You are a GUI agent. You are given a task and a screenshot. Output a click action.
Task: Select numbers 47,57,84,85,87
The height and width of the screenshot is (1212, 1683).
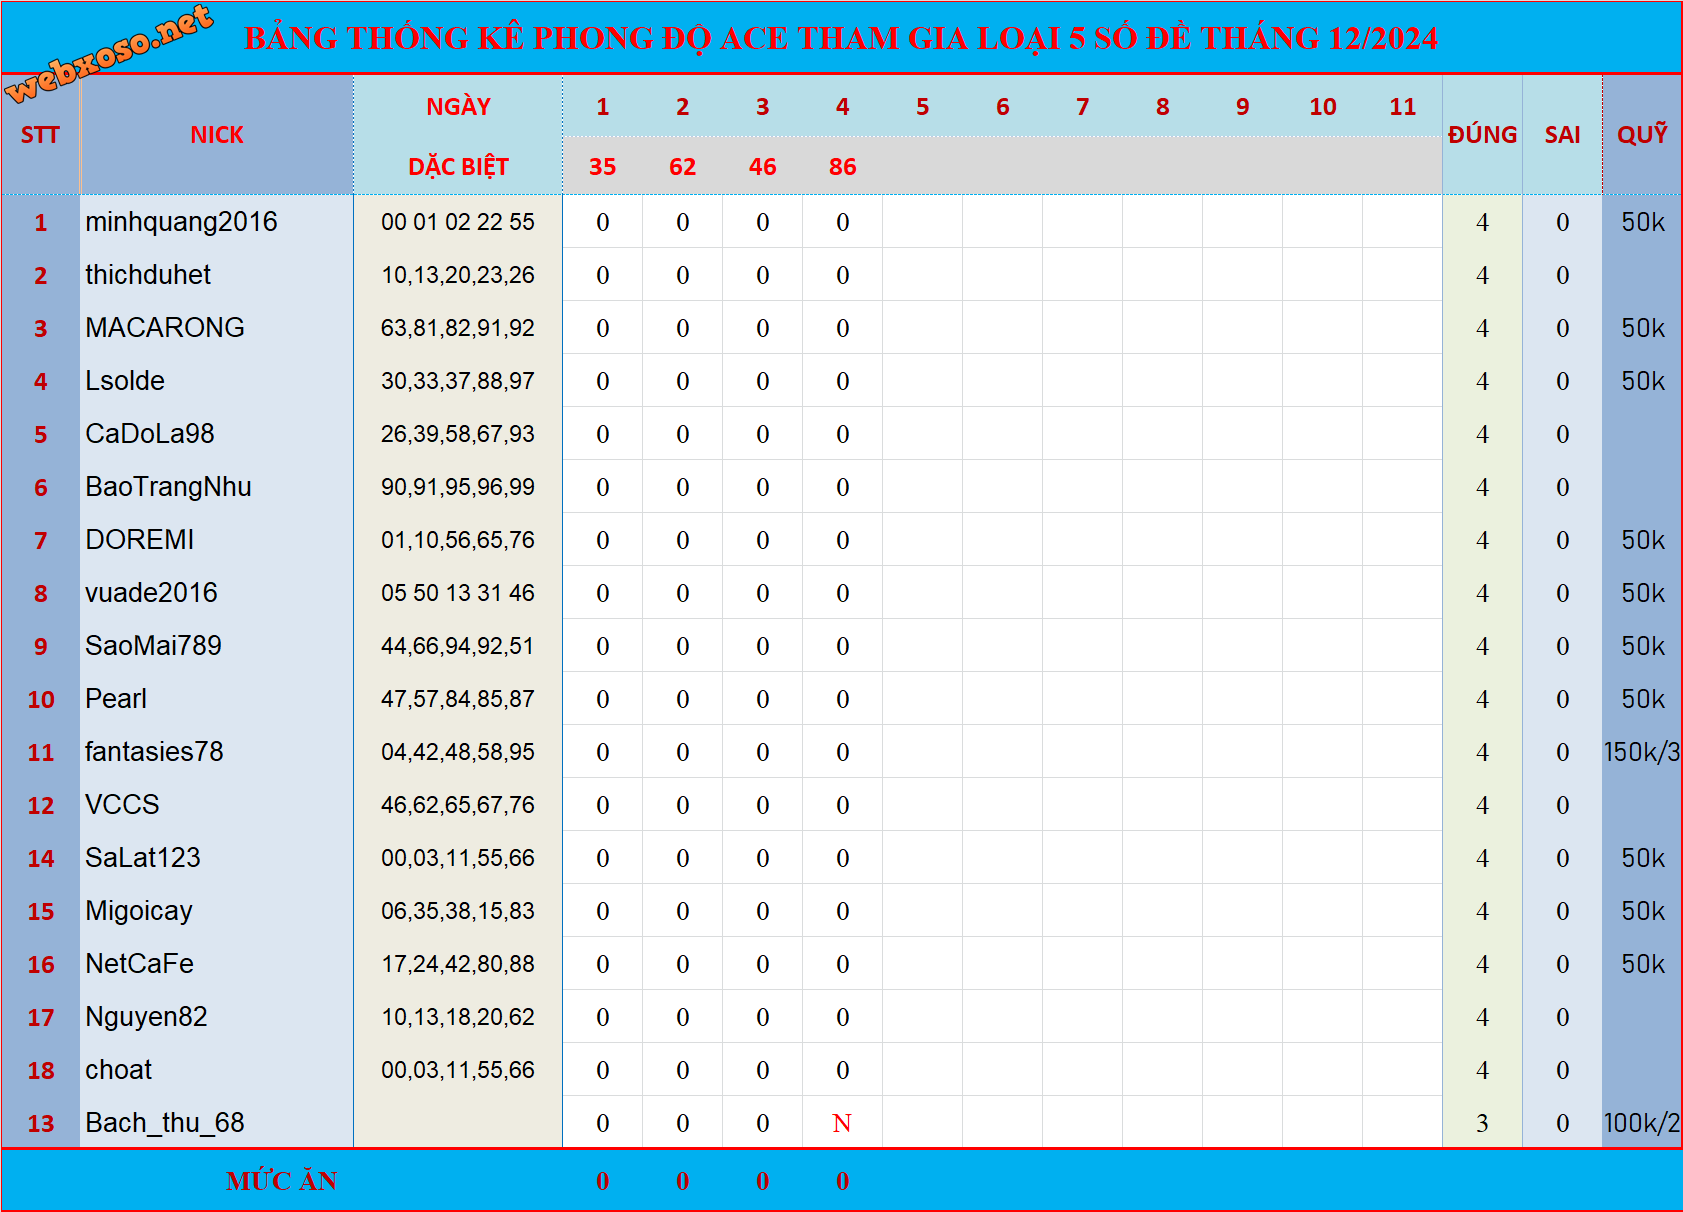[x=458, y=699]
